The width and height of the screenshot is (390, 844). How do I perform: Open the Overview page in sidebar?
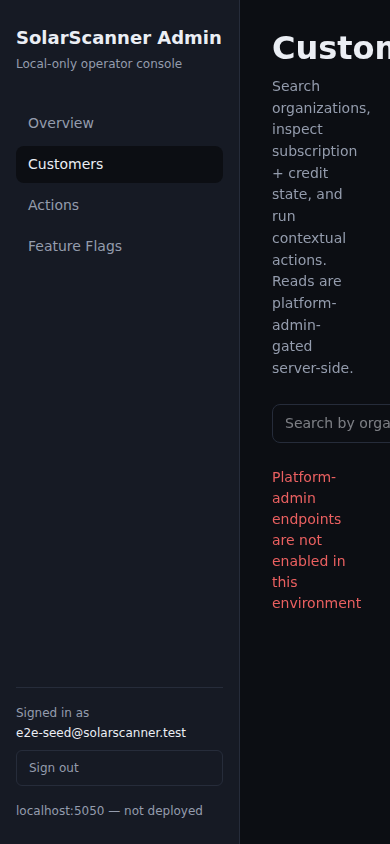(119, 123)
